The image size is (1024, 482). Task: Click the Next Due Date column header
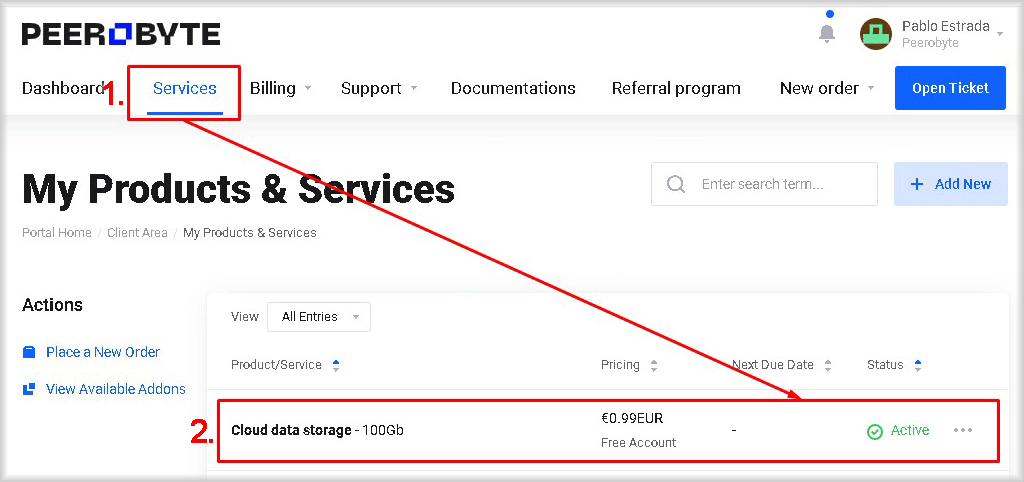click(773, 365)
